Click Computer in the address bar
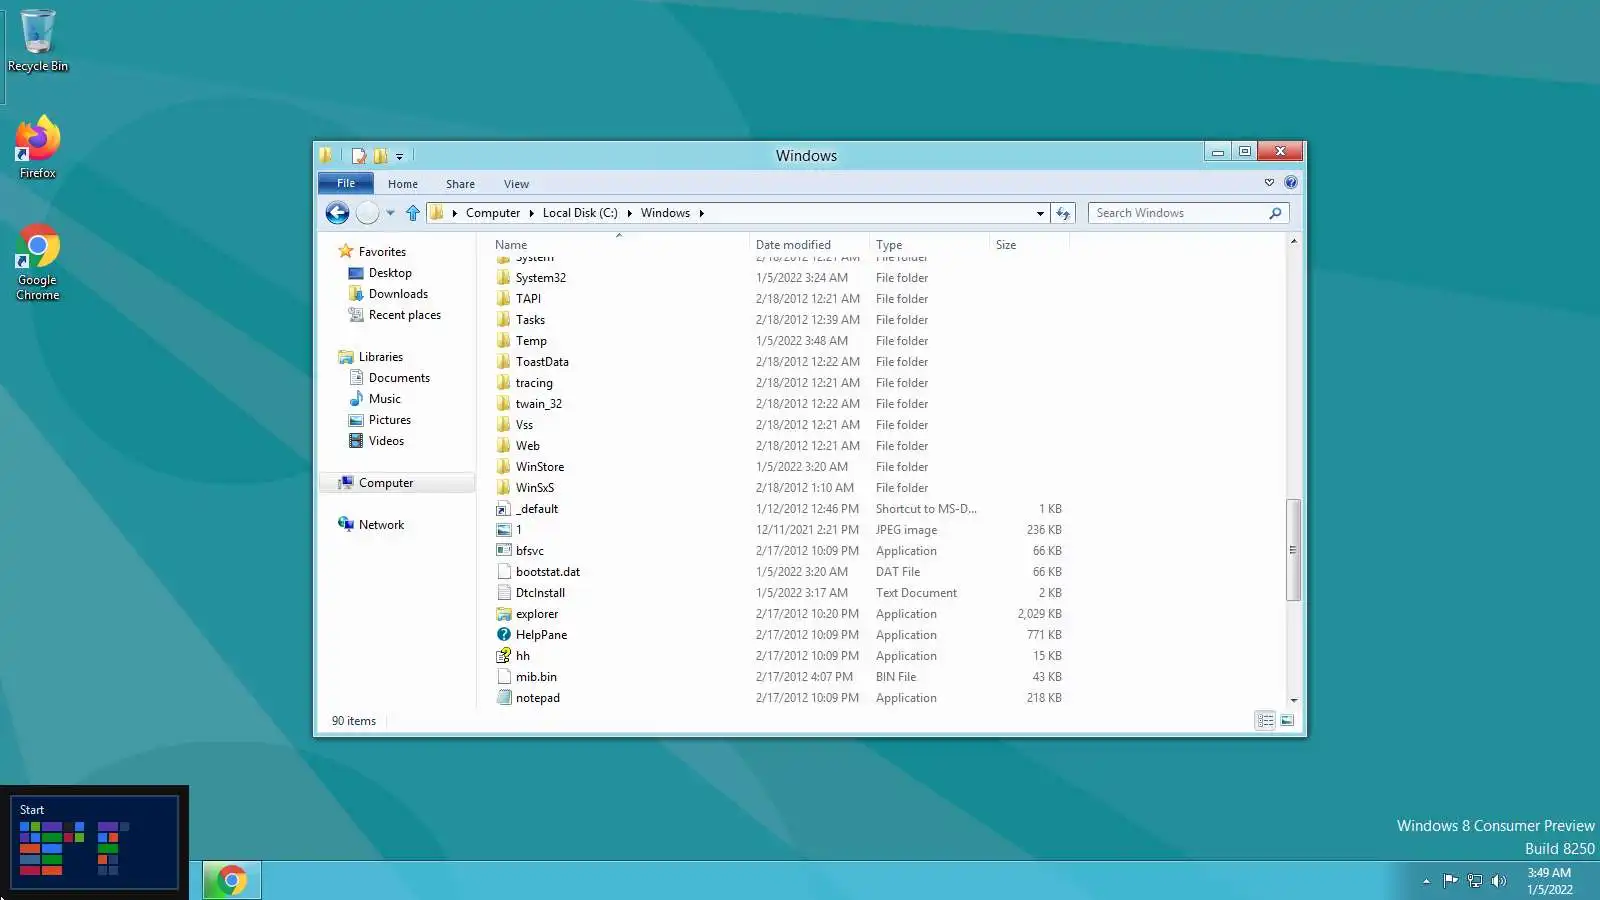 tap(493, 213)
